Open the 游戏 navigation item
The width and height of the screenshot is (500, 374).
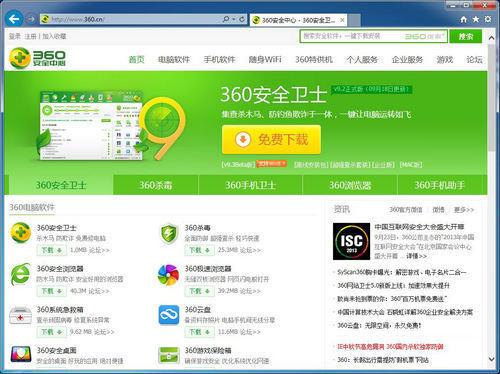445,60
